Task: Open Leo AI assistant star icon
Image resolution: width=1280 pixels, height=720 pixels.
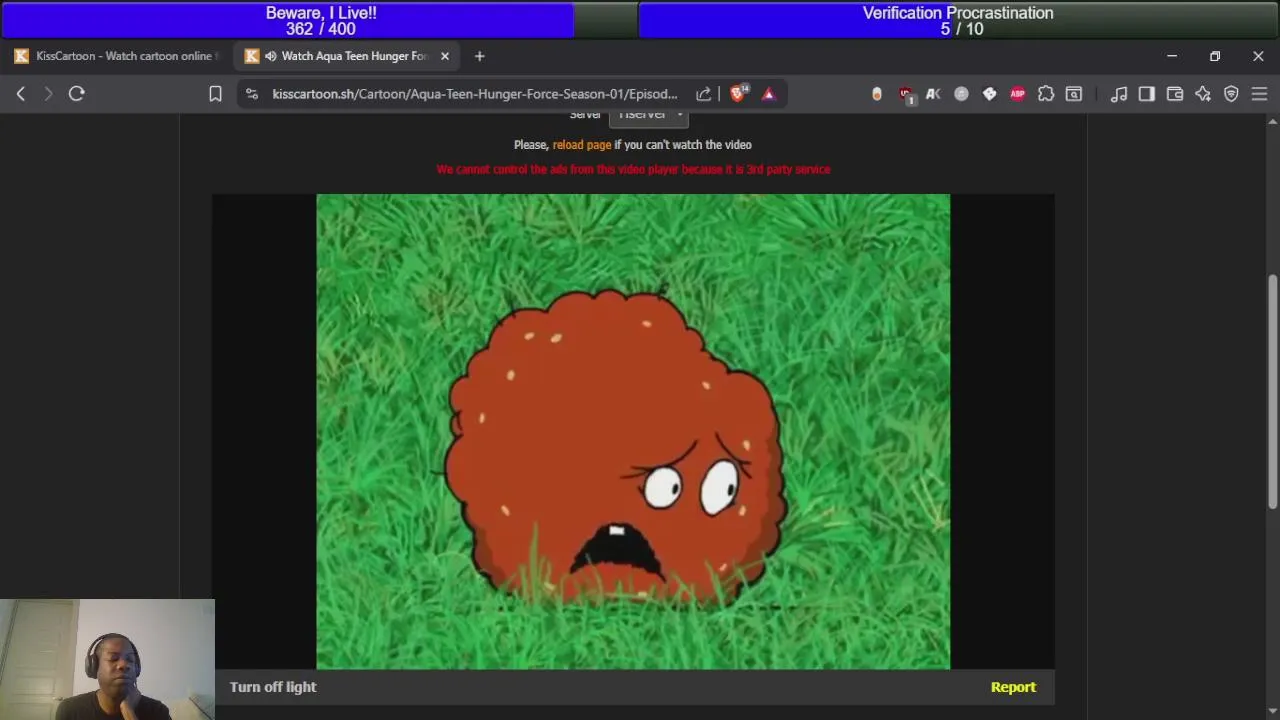Action: click(1203, 94)
